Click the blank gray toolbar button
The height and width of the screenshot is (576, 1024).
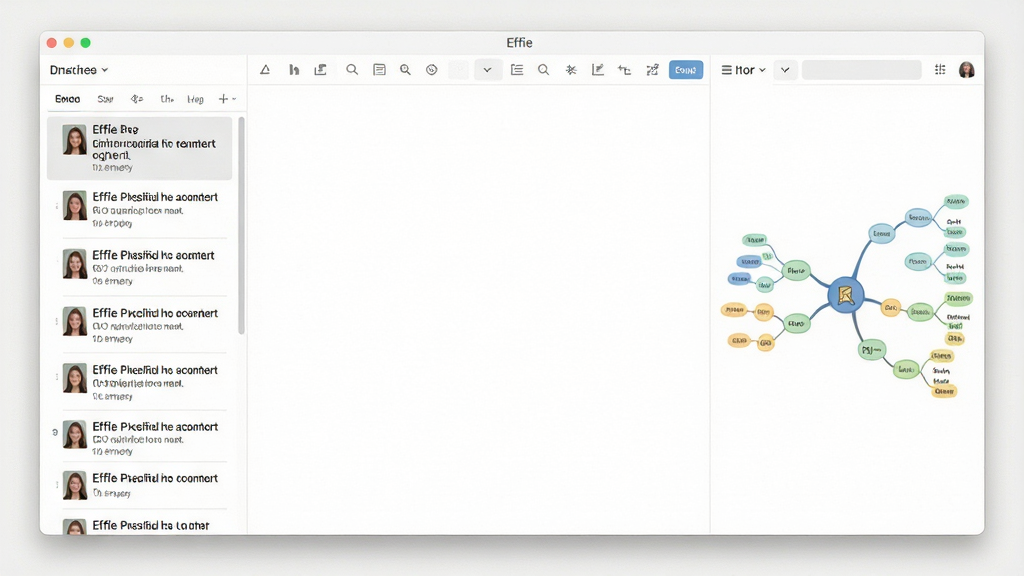[x=458, y=70]
